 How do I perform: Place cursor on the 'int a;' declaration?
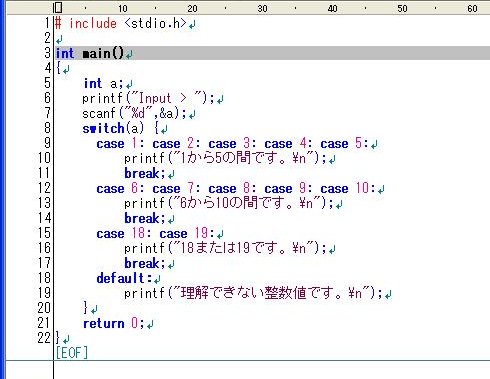[x=103, y=83]
